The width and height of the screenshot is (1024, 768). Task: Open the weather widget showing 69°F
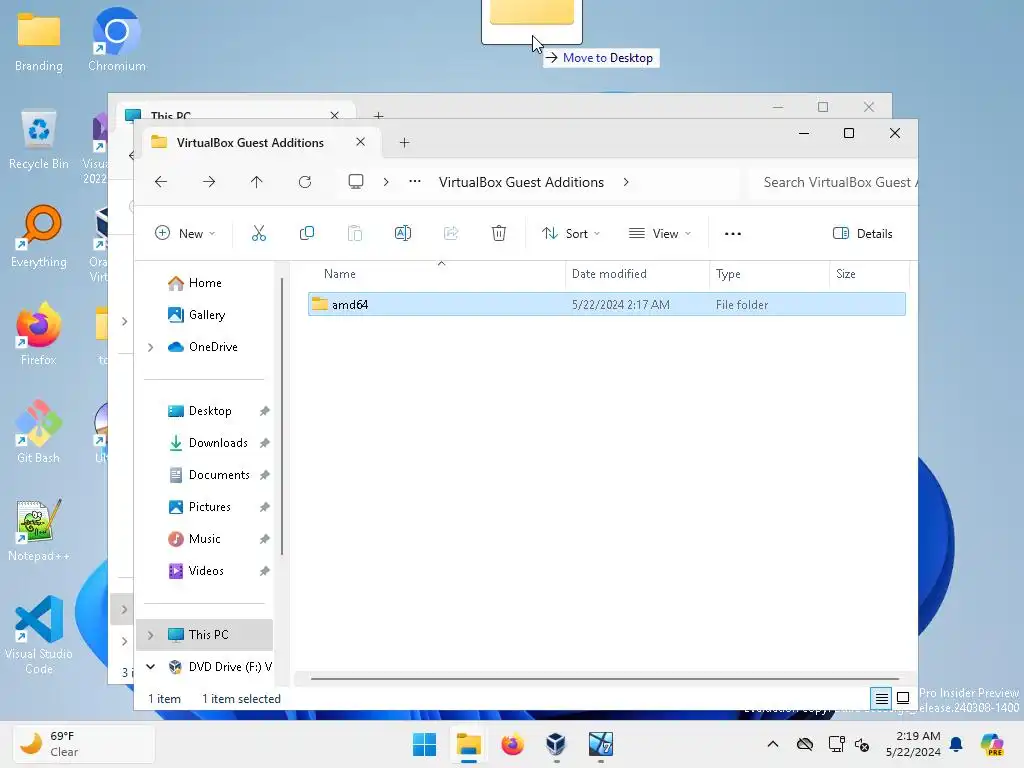[x=84, y=744]
